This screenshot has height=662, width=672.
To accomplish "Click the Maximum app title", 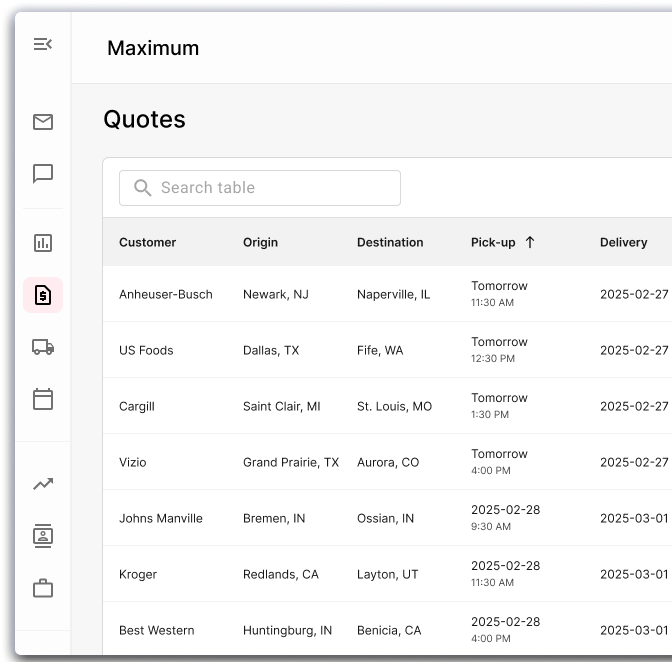I will (x=153, y=48).
